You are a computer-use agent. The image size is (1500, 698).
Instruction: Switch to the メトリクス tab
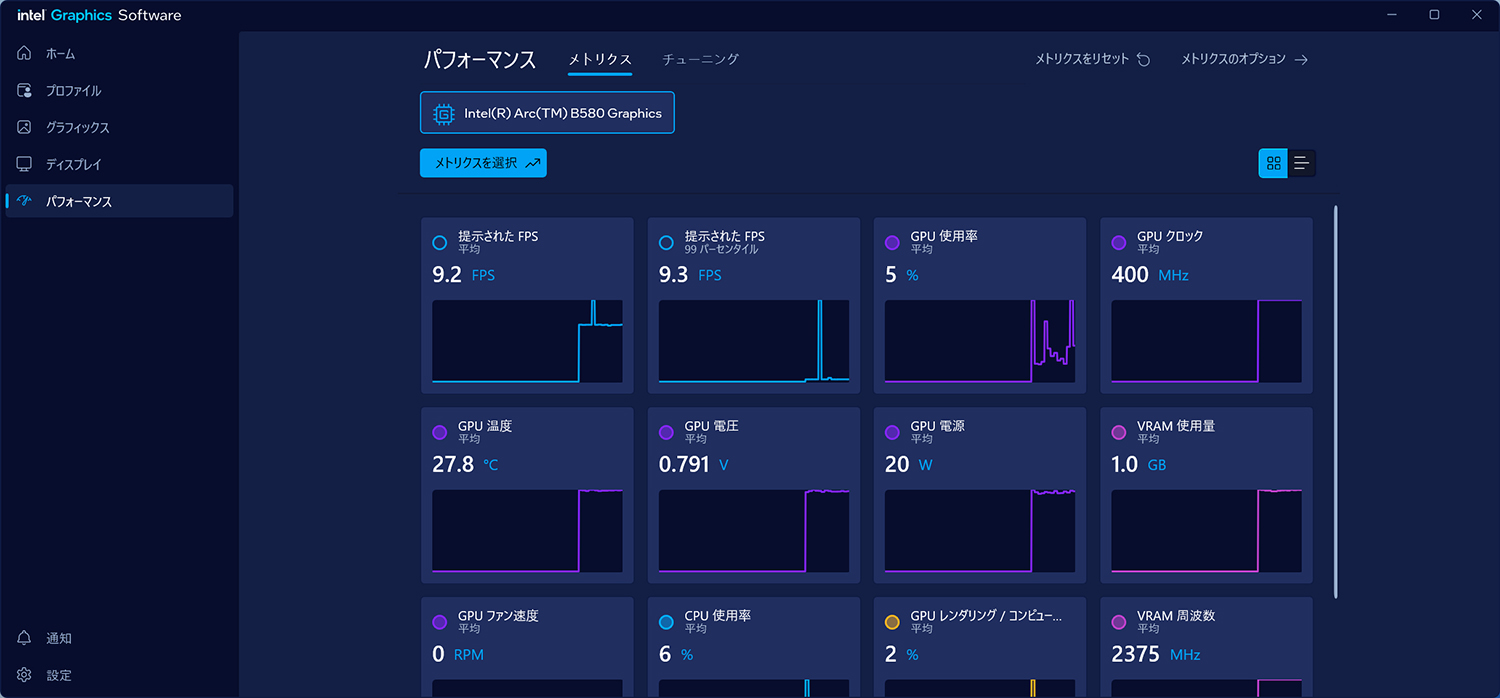600,60
